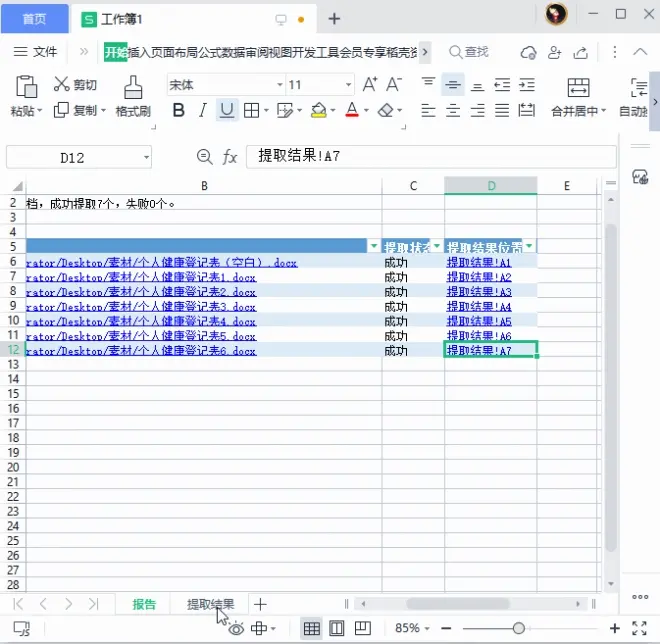Align text to vertical middle
Image resolution: width=660 pixels, height=644 pixels.
point(453,85)
